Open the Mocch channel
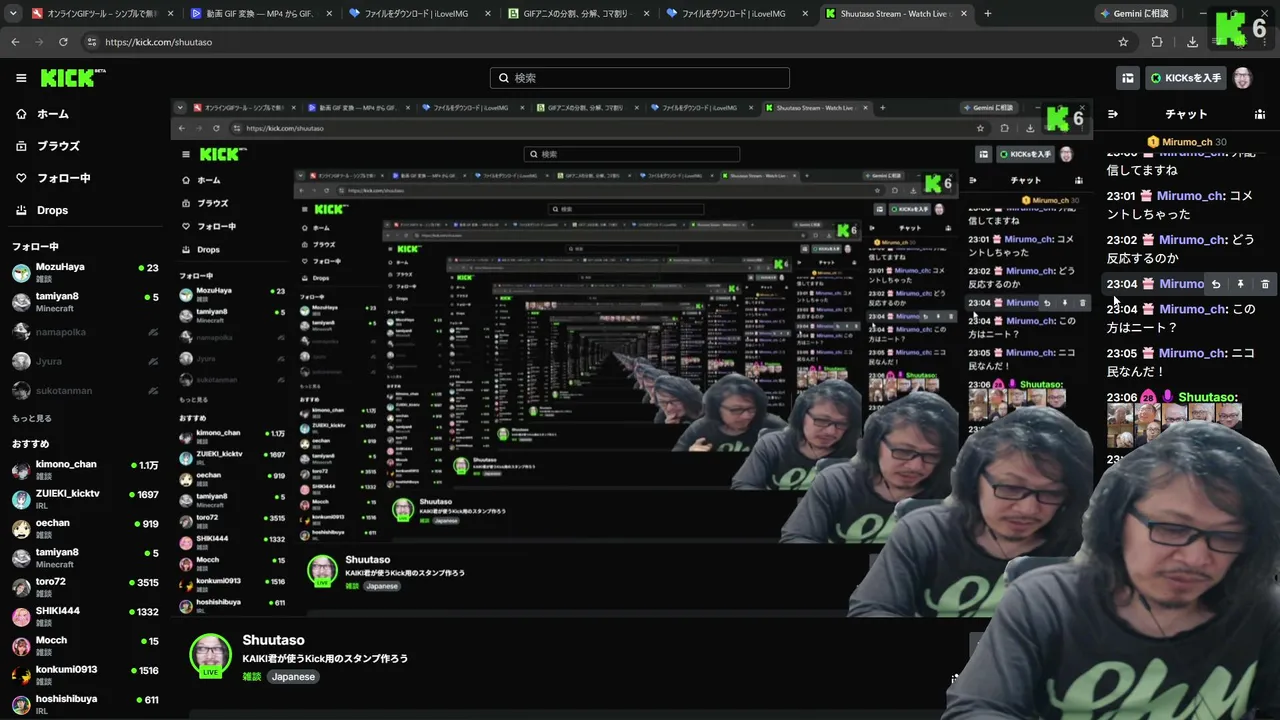Image resolution: width=1280 pixels, height=720 pixels. [x=84, y=646]
